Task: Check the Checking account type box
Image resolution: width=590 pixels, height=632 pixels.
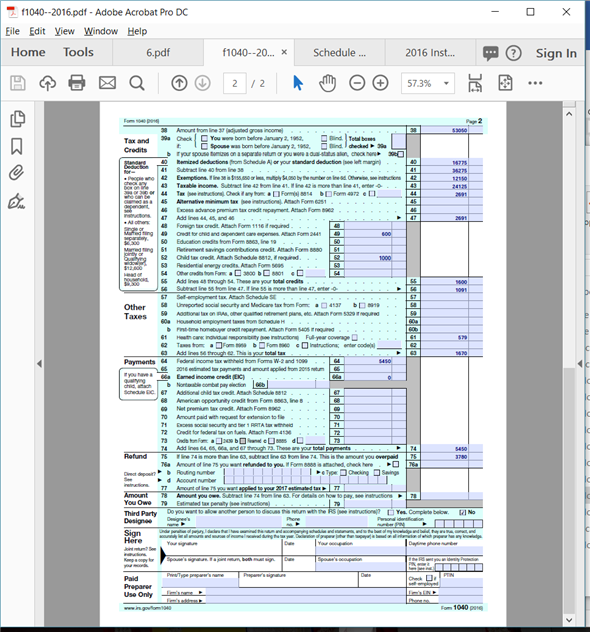Action: pyautogui.click(x=343, y=473)
